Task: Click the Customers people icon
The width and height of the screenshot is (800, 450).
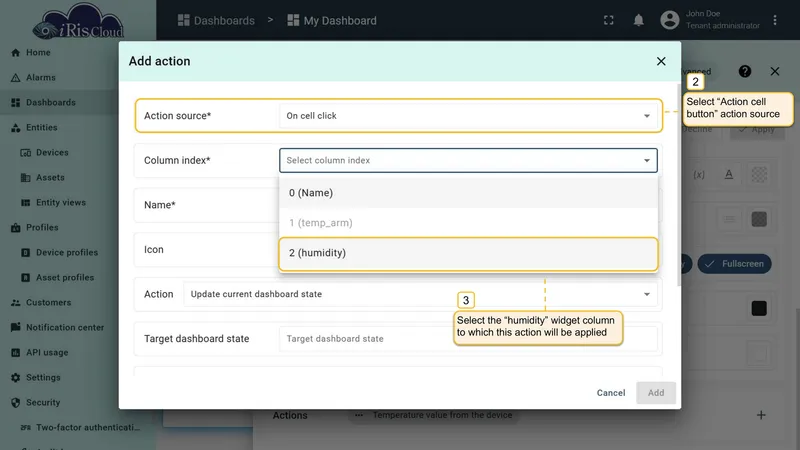Action: (x=15, y=303)
